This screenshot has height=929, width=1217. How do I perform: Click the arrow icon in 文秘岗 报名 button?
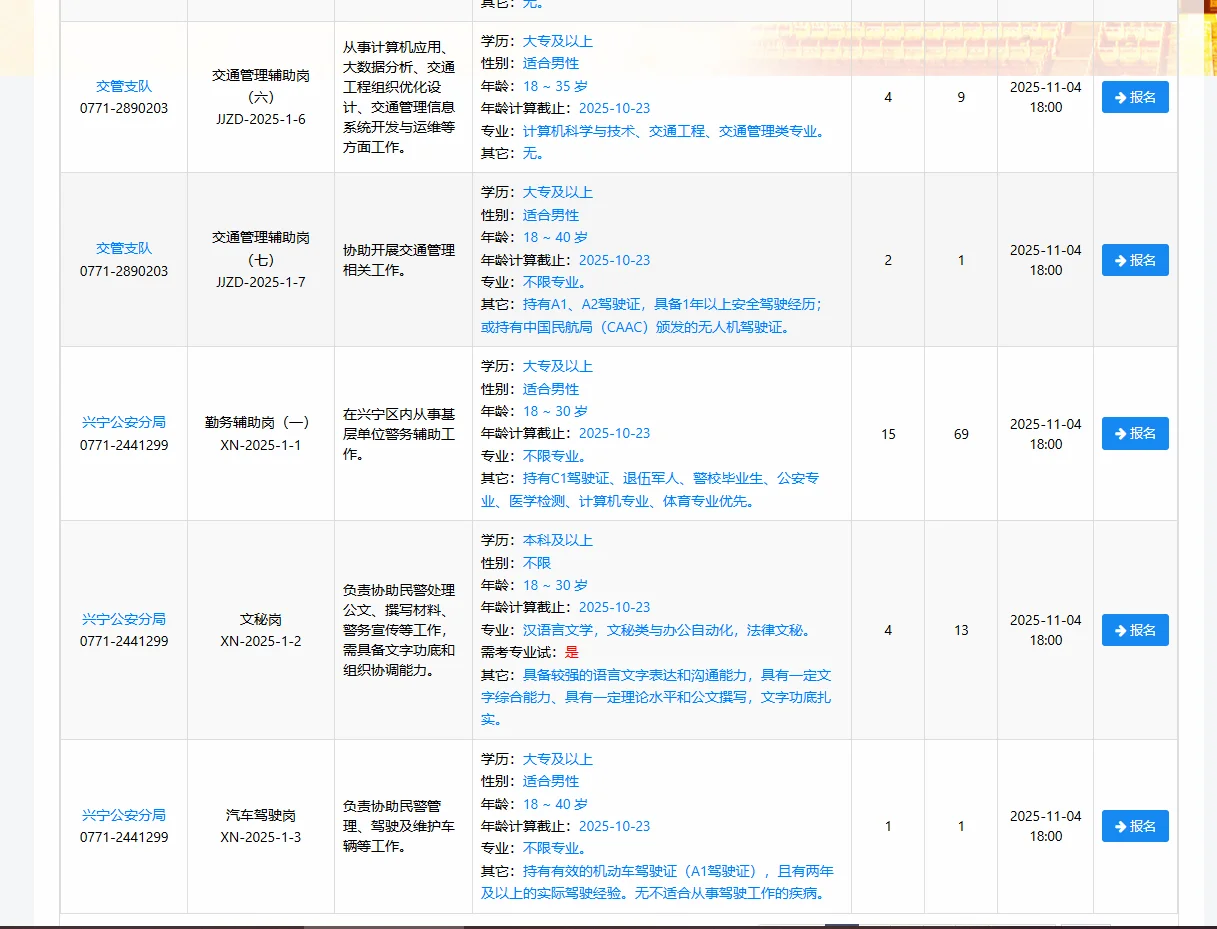(1118, 630)
